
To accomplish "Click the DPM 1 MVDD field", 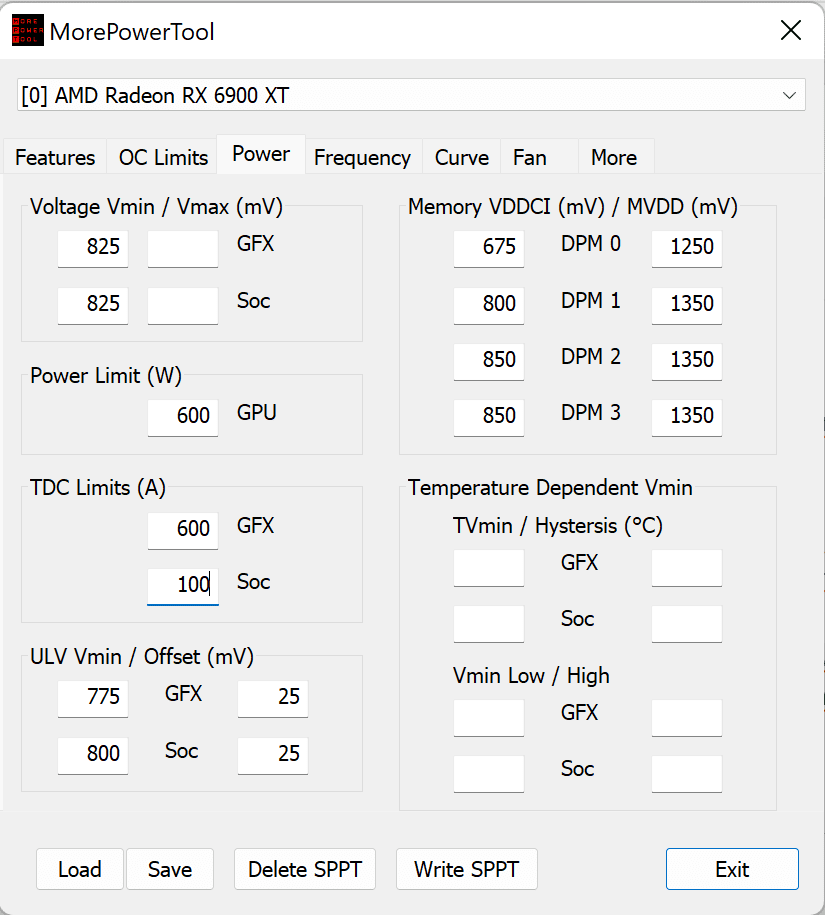I will (687, 306).
